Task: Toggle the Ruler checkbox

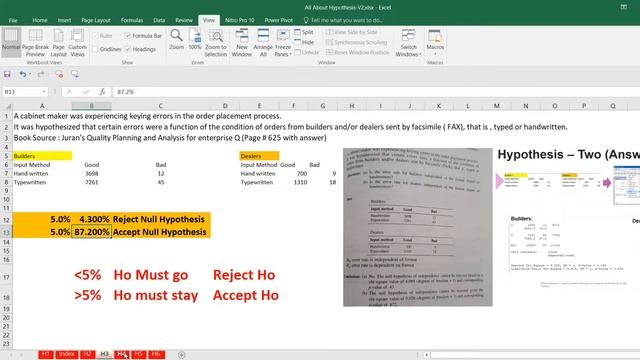Action: click(96, 36)
